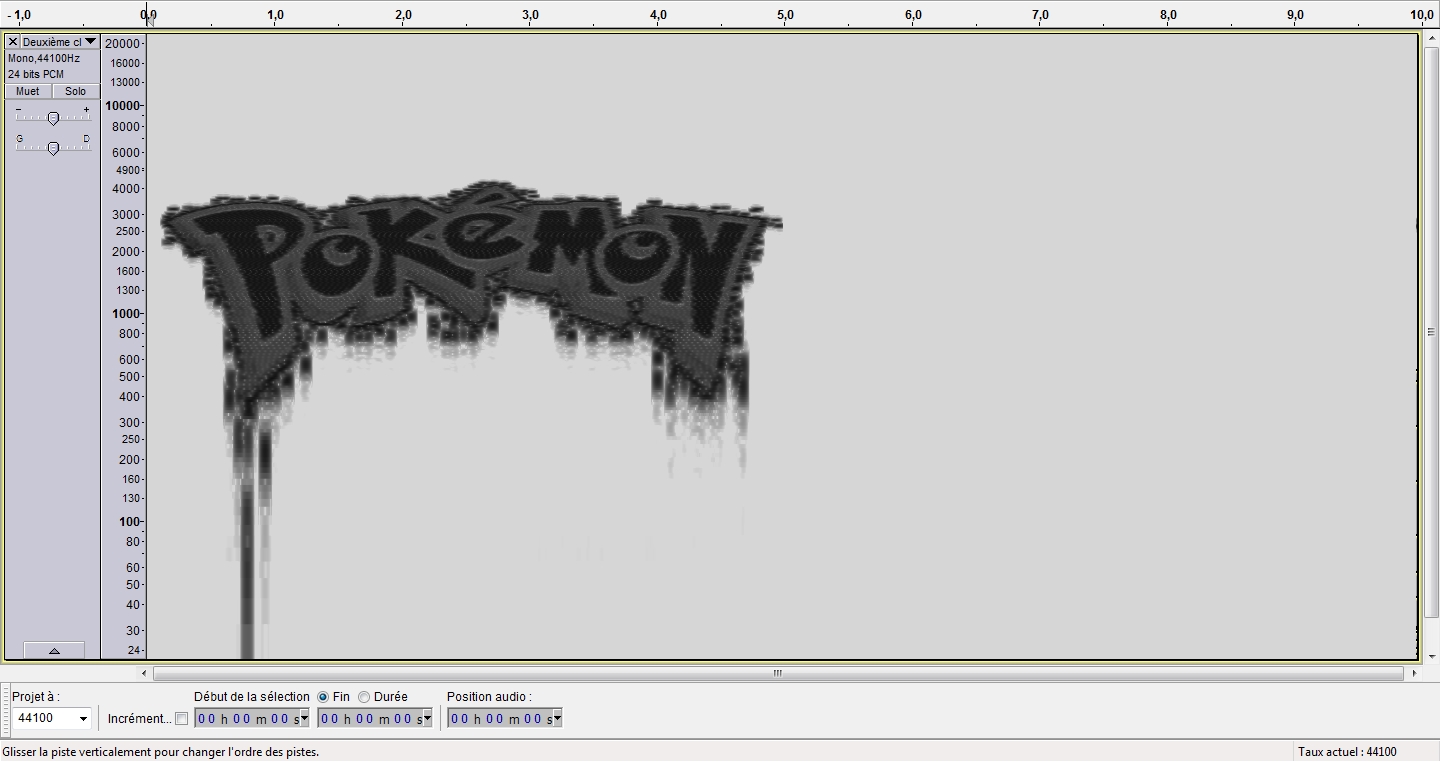
Task: Click the 250 label on frequency scale
Action: tap(130, 439)
